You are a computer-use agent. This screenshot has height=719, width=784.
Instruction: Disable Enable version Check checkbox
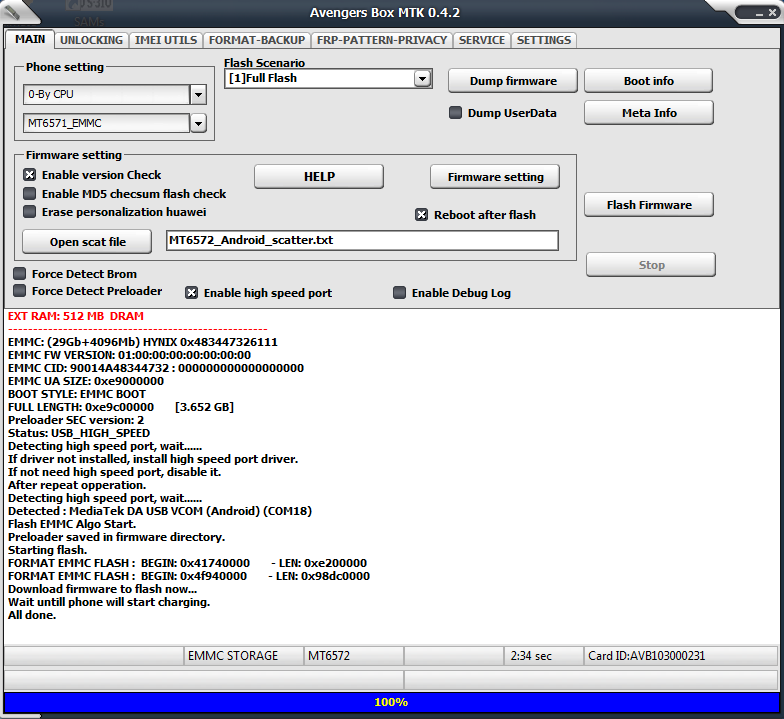30,174
